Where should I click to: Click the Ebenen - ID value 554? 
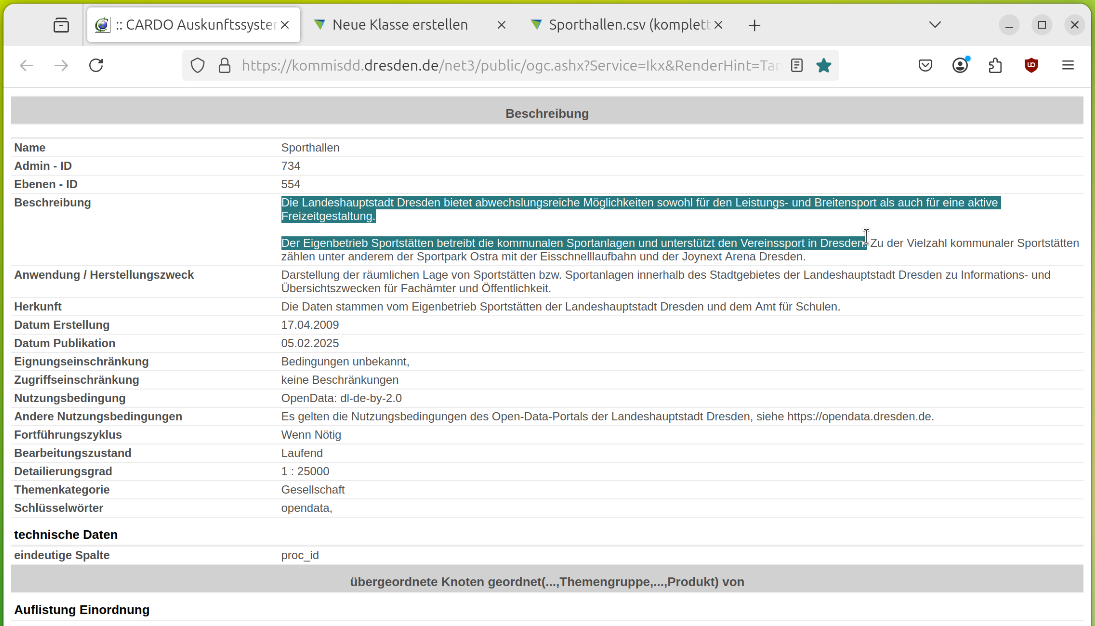click(x=291, y=184)
